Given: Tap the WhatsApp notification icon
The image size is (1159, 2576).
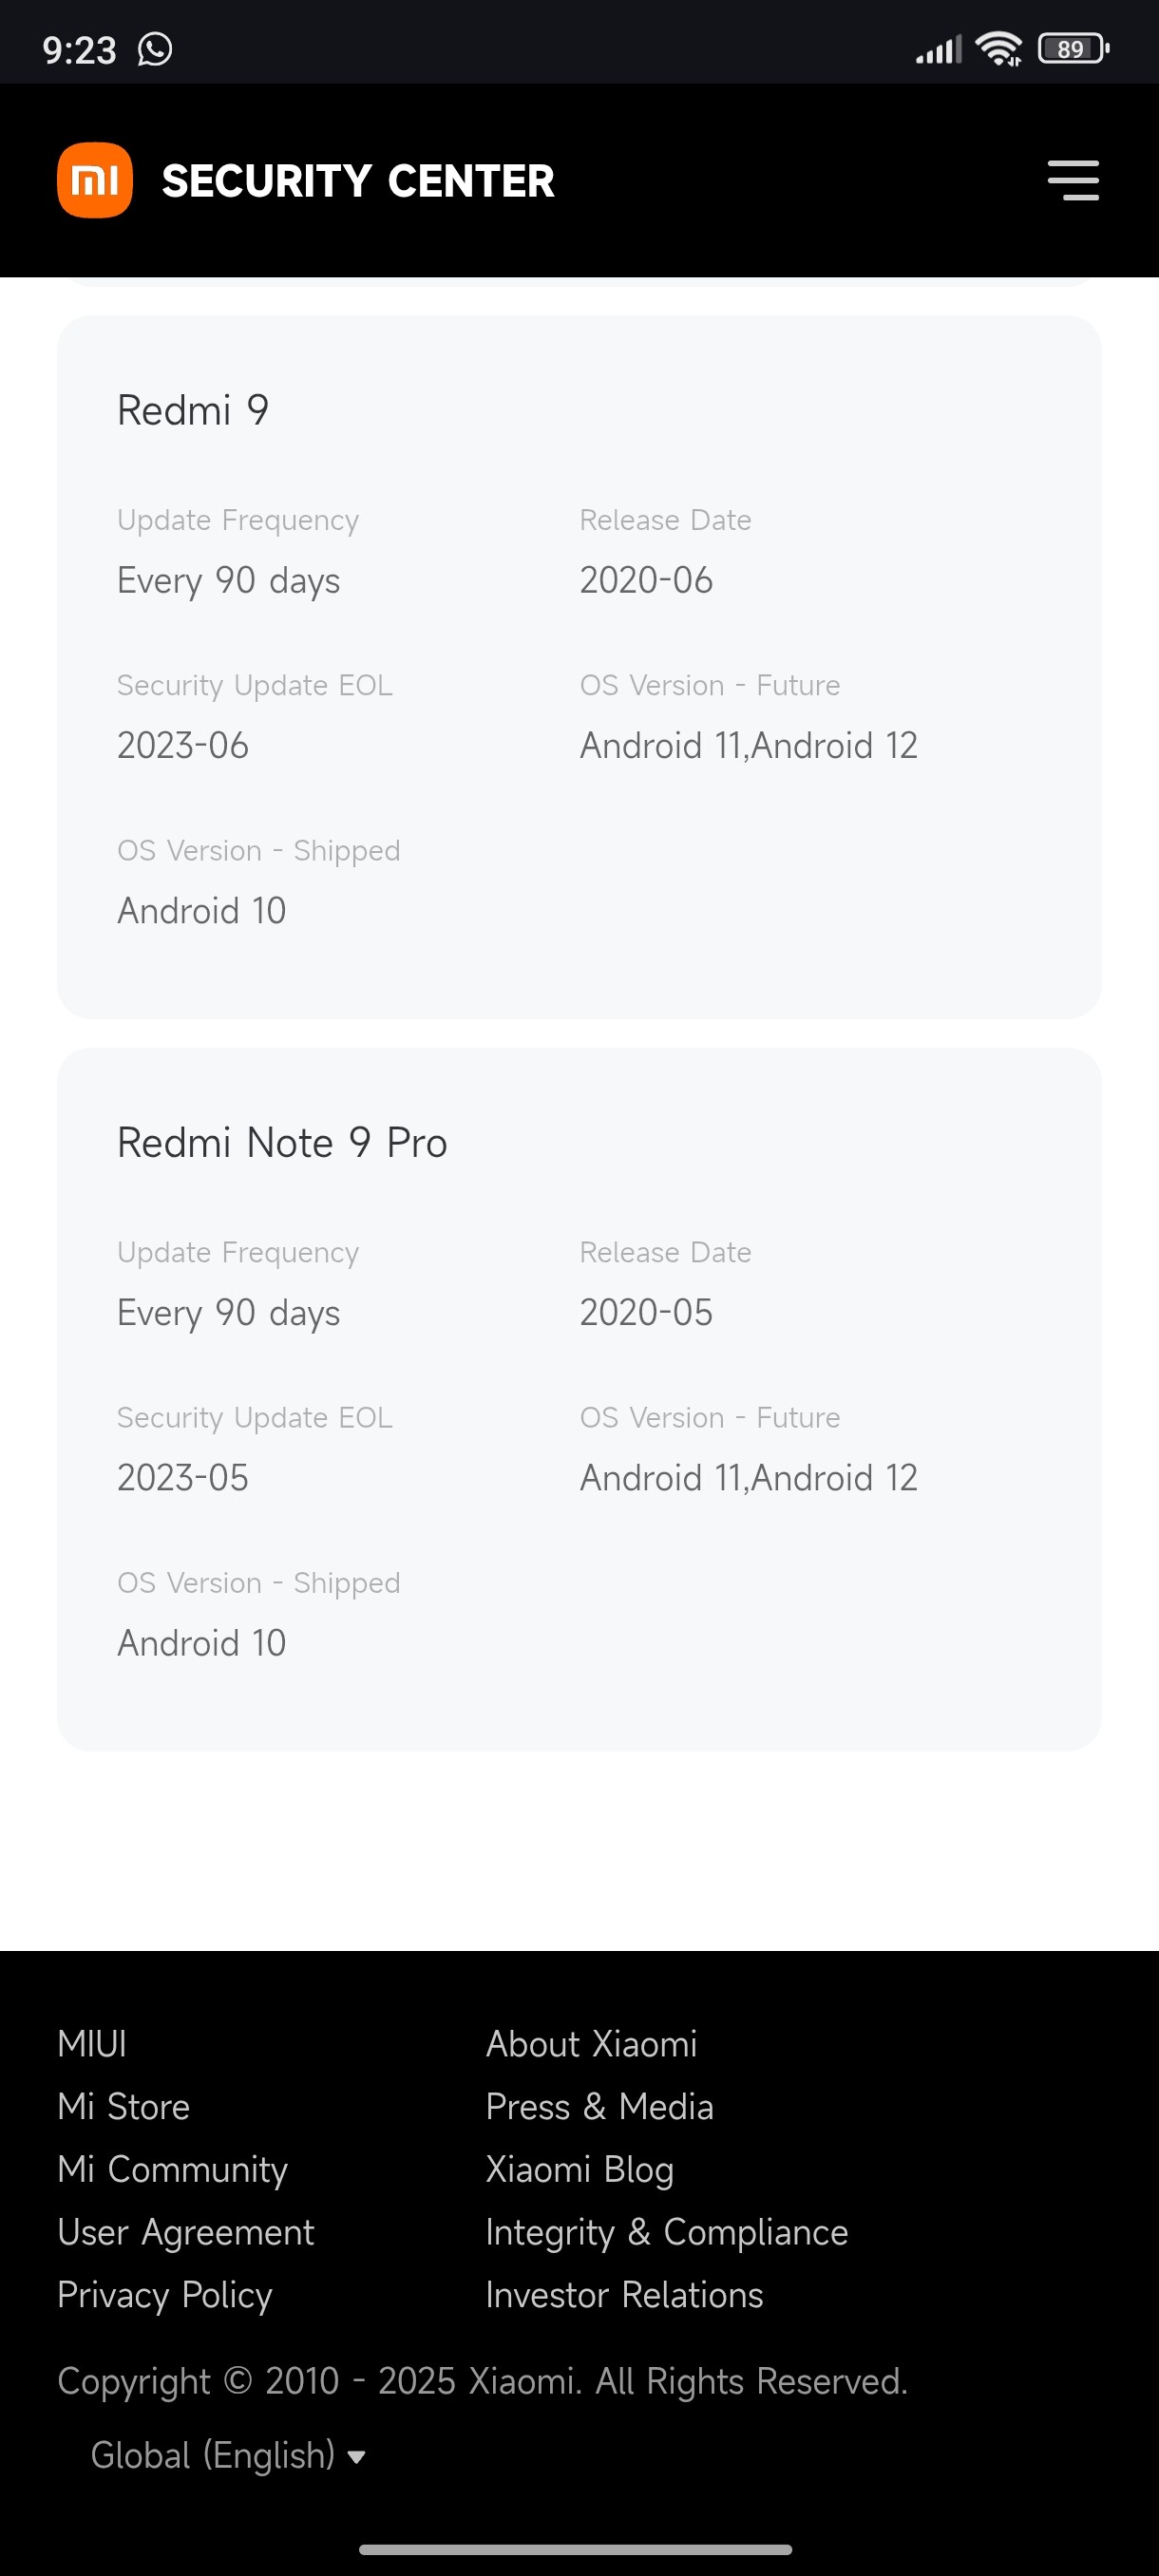Looking at the screenshot, I should tap(155, 49).
